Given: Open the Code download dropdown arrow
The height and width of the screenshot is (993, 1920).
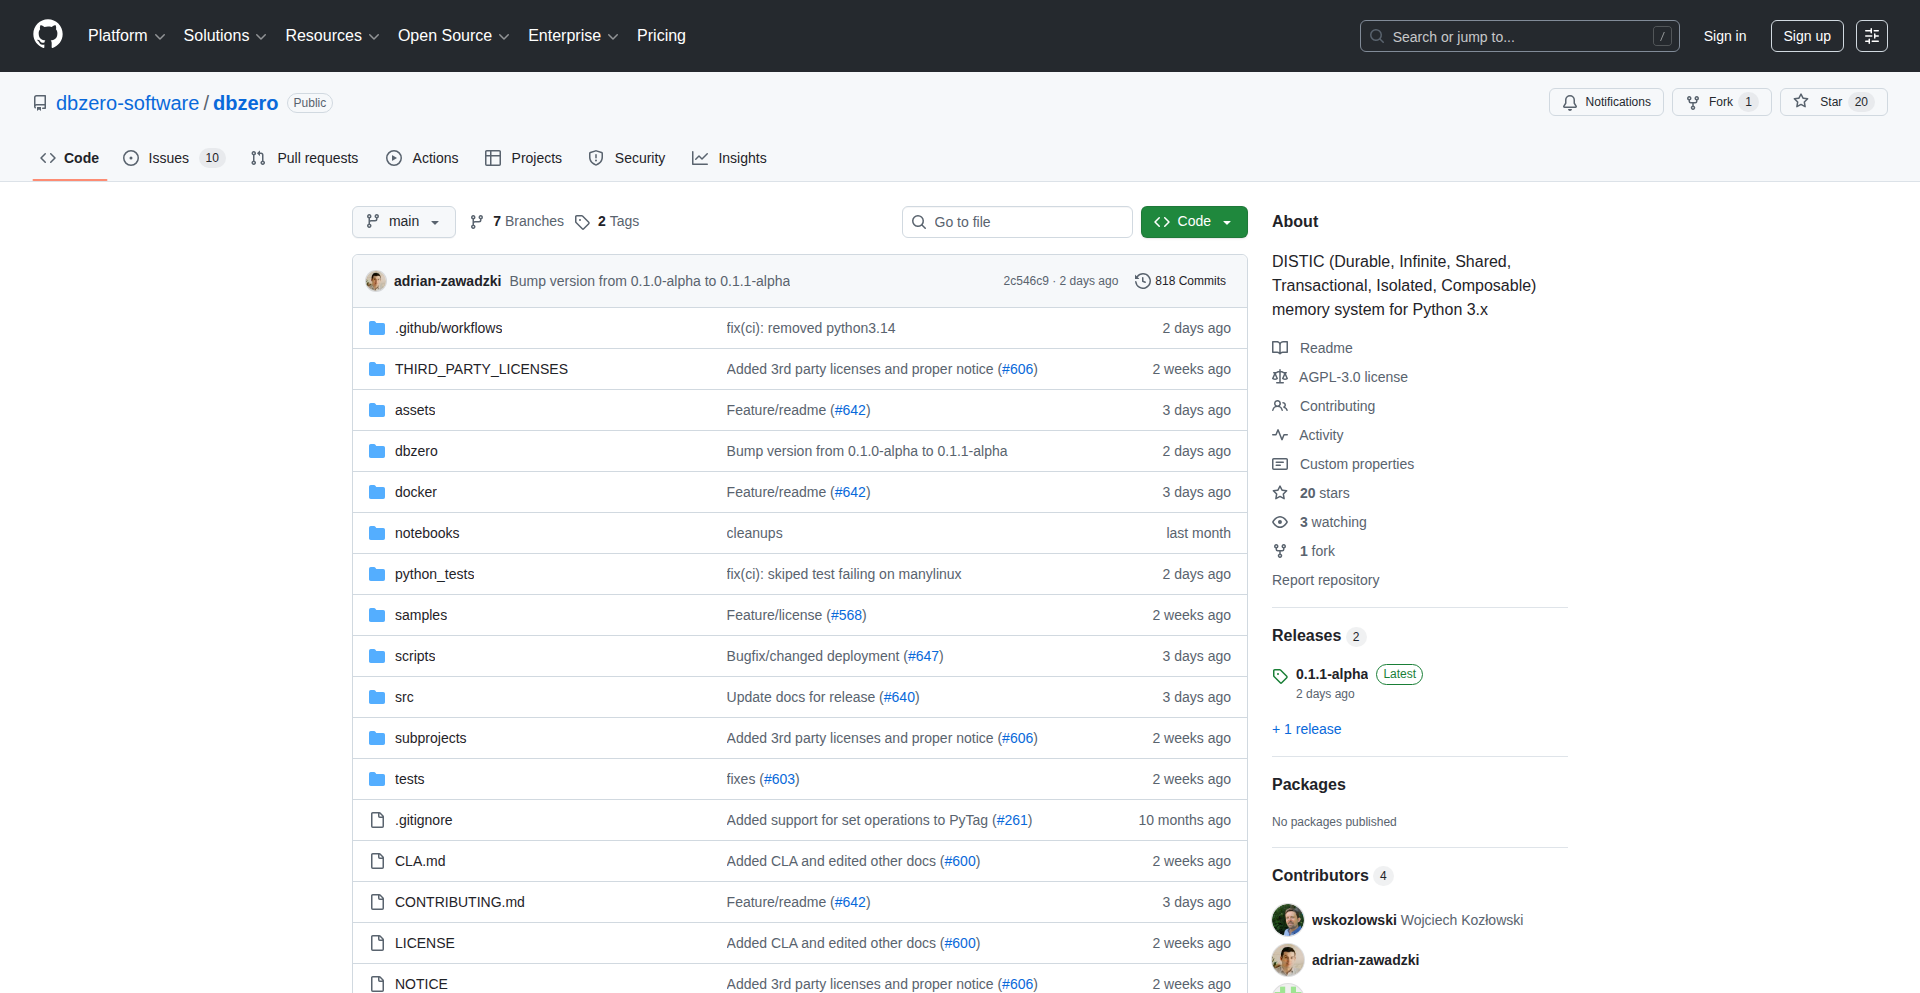Looking at the screenshot, I should click(1227, 221).
